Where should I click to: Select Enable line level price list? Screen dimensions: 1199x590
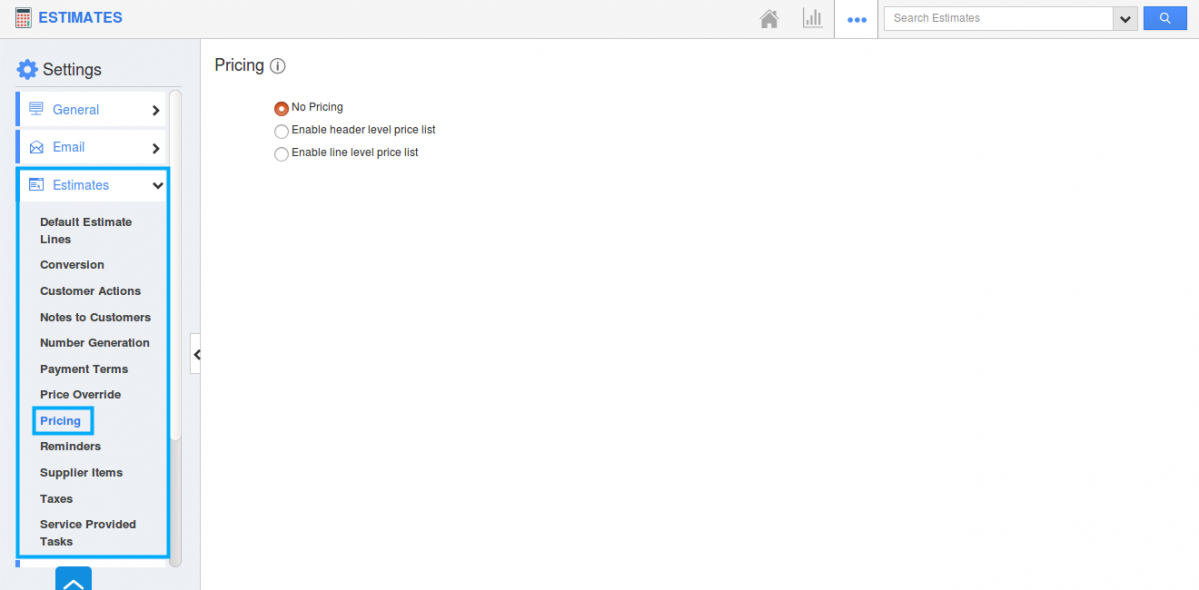point(281,154)
